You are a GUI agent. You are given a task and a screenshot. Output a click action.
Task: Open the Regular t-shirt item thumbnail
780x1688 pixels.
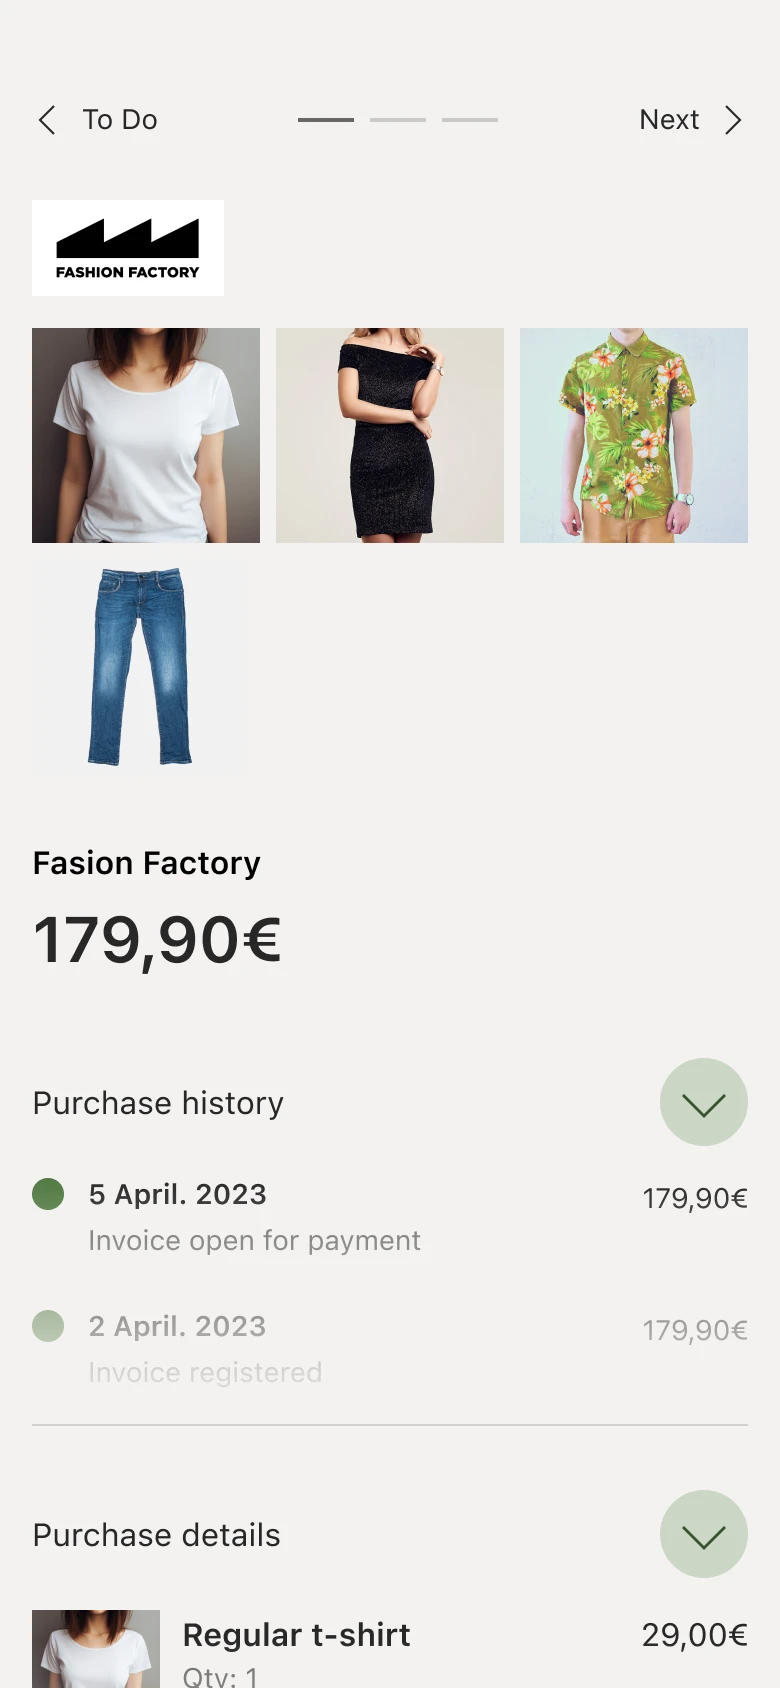(x=96, y=1648)
